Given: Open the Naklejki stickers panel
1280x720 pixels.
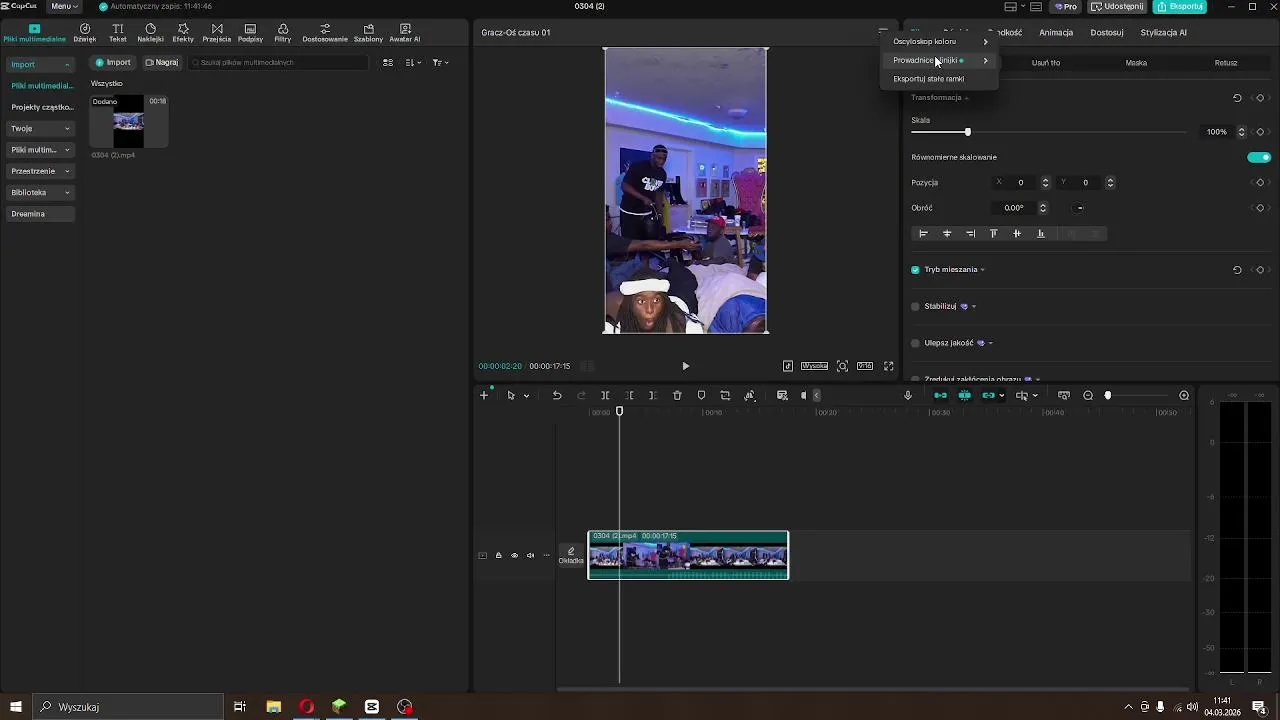Looking at the screenshot, I should pos(150,33).
